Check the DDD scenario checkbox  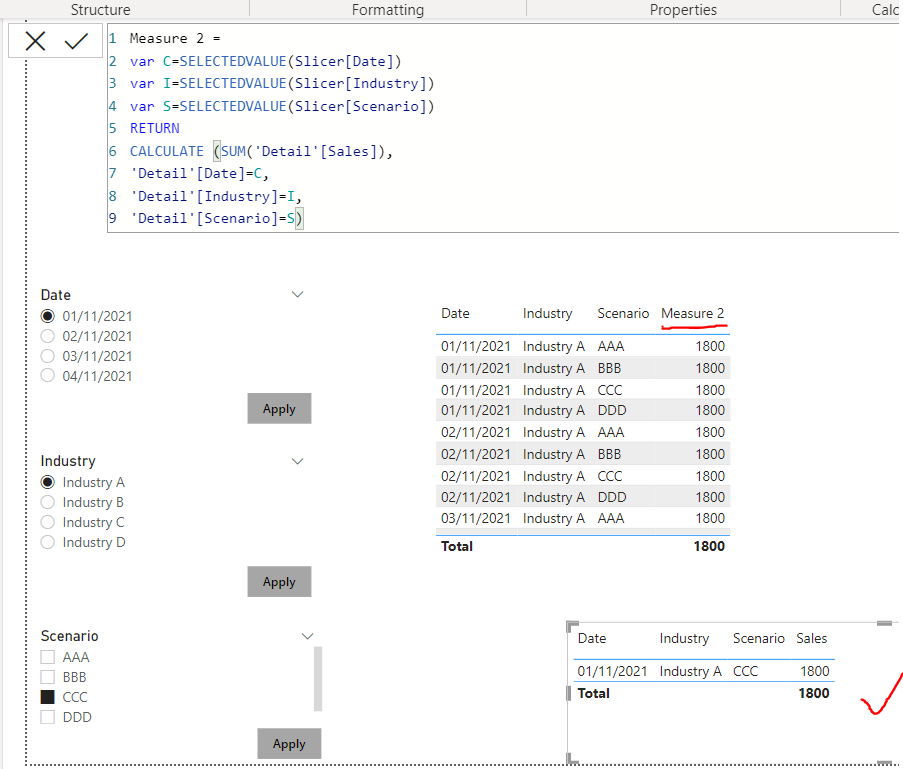[48, 717]
